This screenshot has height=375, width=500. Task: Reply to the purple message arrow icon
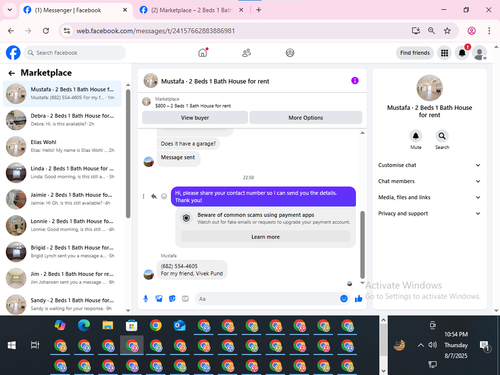coord(154,196)
